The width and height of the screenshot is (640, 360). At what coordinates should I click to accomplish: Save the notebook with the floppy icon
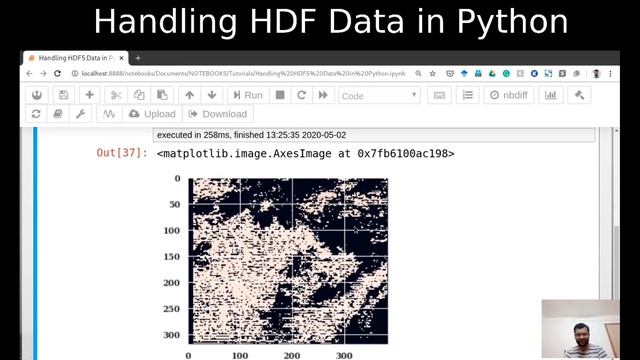click(64, 95)
